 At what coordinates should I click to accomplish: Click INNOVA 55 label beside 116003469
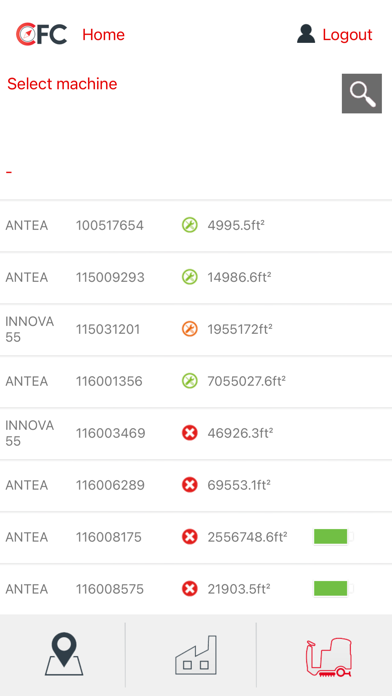pyautogui.click(x=30, y=433)
